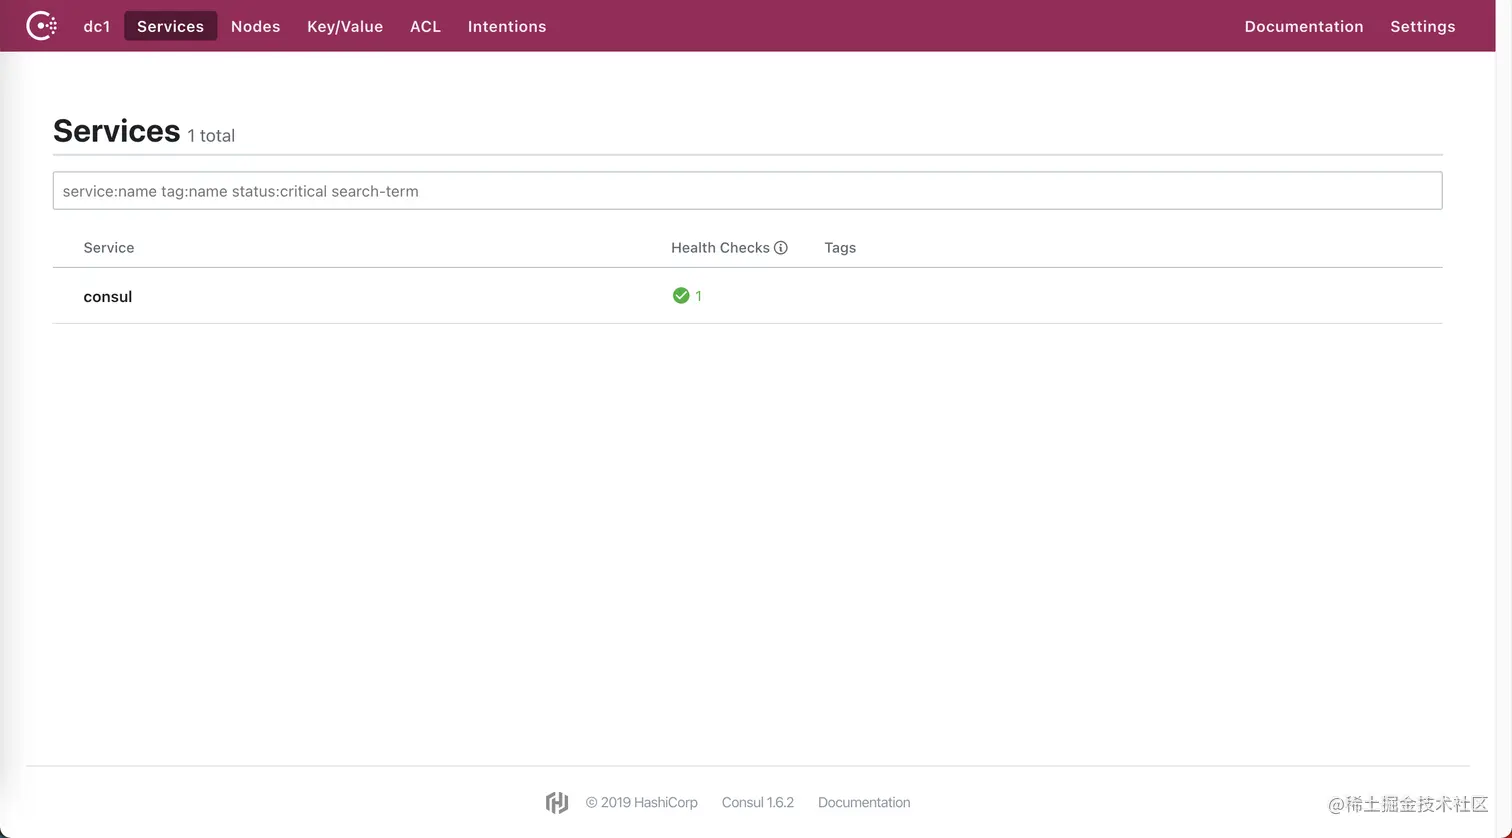Image resolution: width=1512 pixels, height=838 pixels.
Task: Click the Tags column header
Action: point(840,248)
